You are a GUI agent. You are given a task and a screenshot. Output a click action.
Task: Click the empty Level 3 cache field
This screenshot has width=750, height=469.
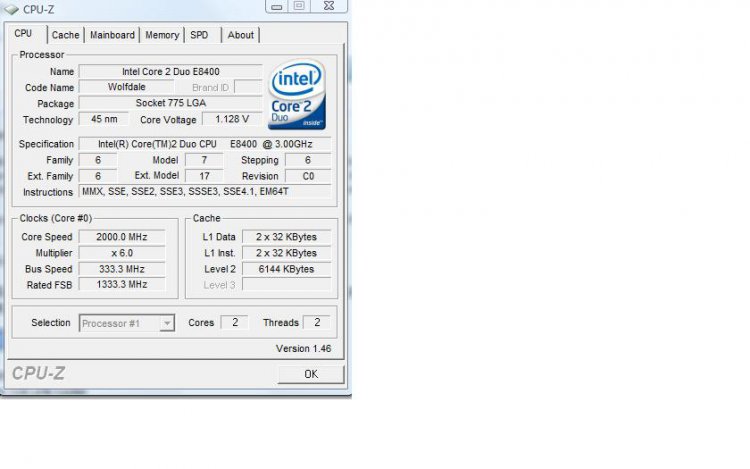pyautogui.click(x=287, y=284)
